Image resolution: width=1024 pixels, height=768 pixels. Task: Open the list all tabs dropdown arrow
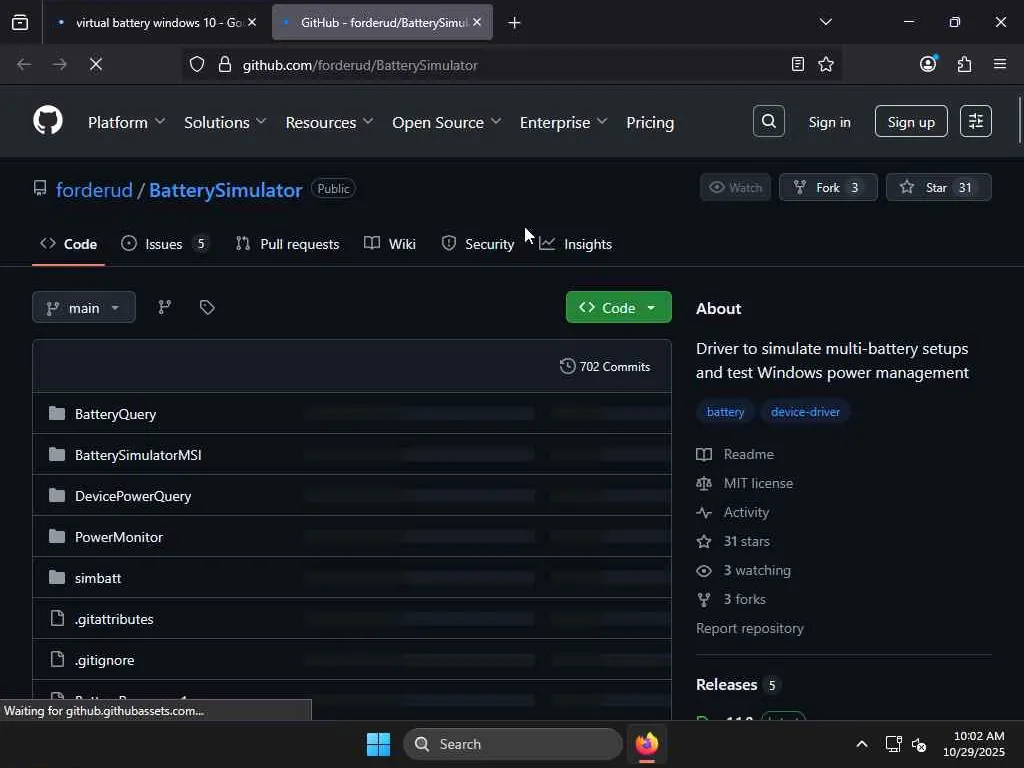tap(825, 22)
